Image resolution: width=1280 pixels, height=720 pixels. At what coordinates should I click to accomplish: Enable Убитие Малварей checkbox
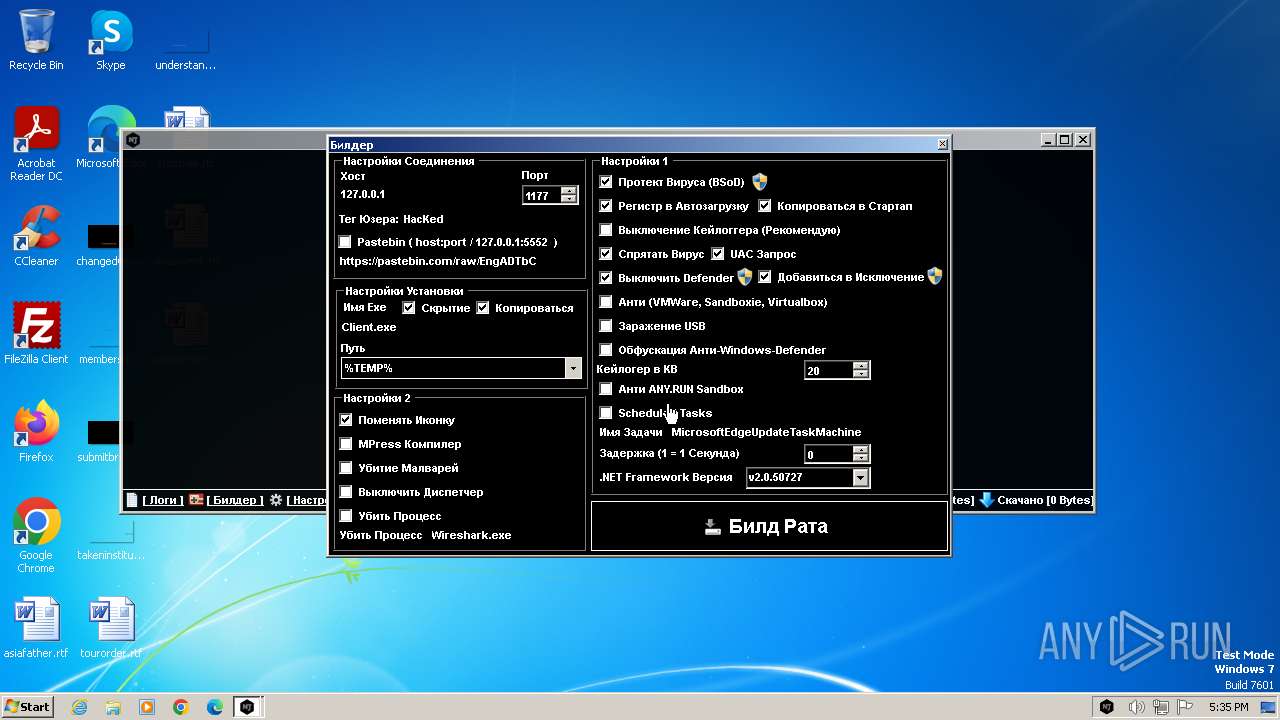[x=346, y=468]
